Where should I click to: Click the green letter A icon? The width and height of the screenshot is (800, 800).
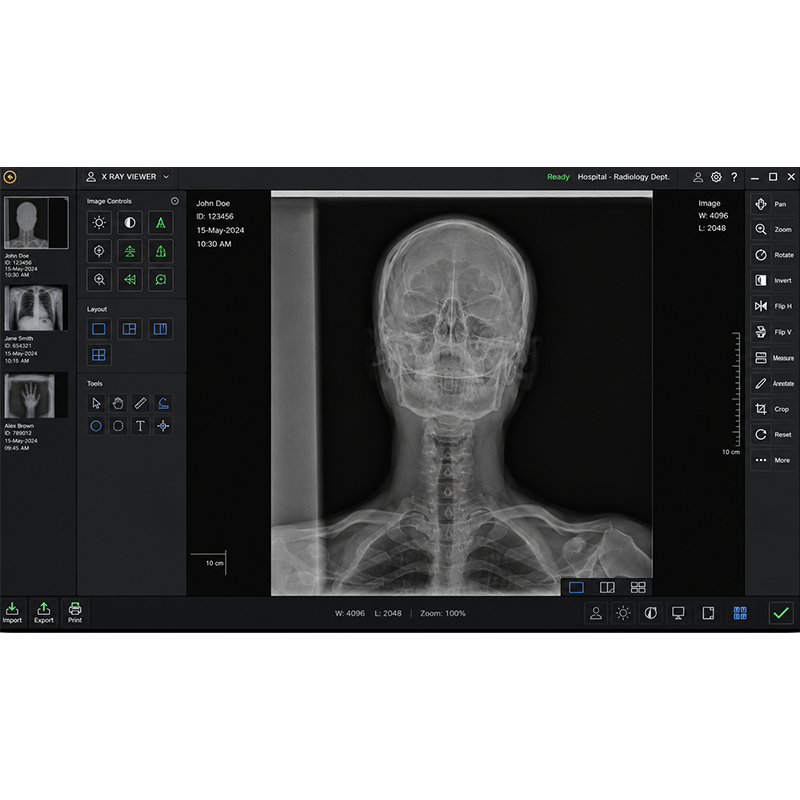[x=161, y=222]
